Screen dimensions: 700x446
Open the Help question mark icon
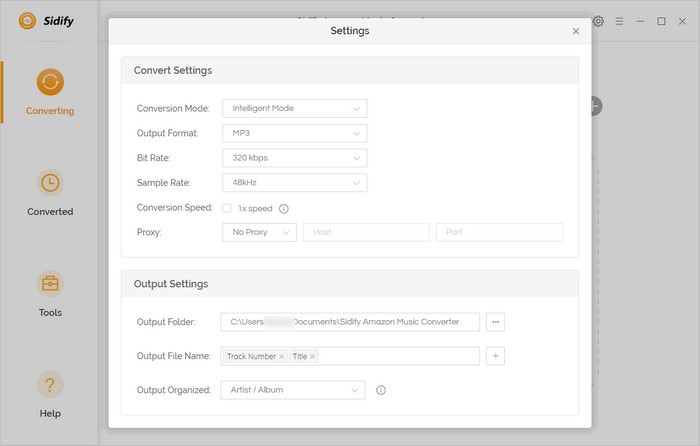50,385
